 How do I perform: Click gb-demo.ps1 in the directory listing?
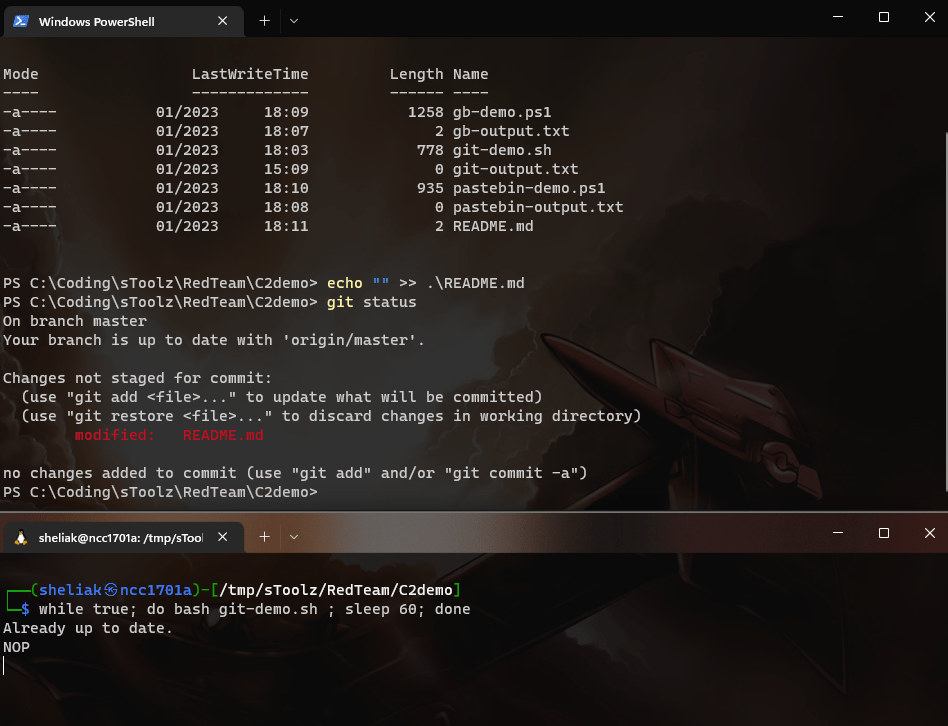502,112
